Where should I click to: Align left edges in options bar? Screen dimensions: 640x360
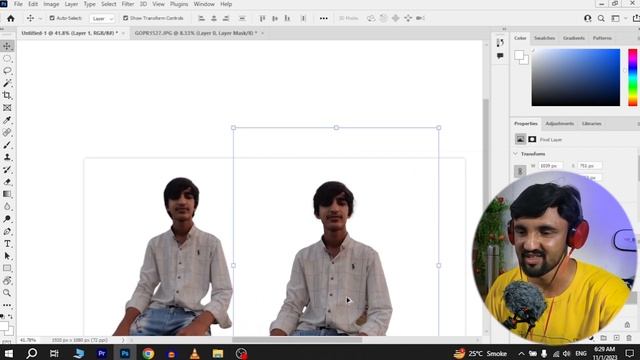(x=201, y=18)
